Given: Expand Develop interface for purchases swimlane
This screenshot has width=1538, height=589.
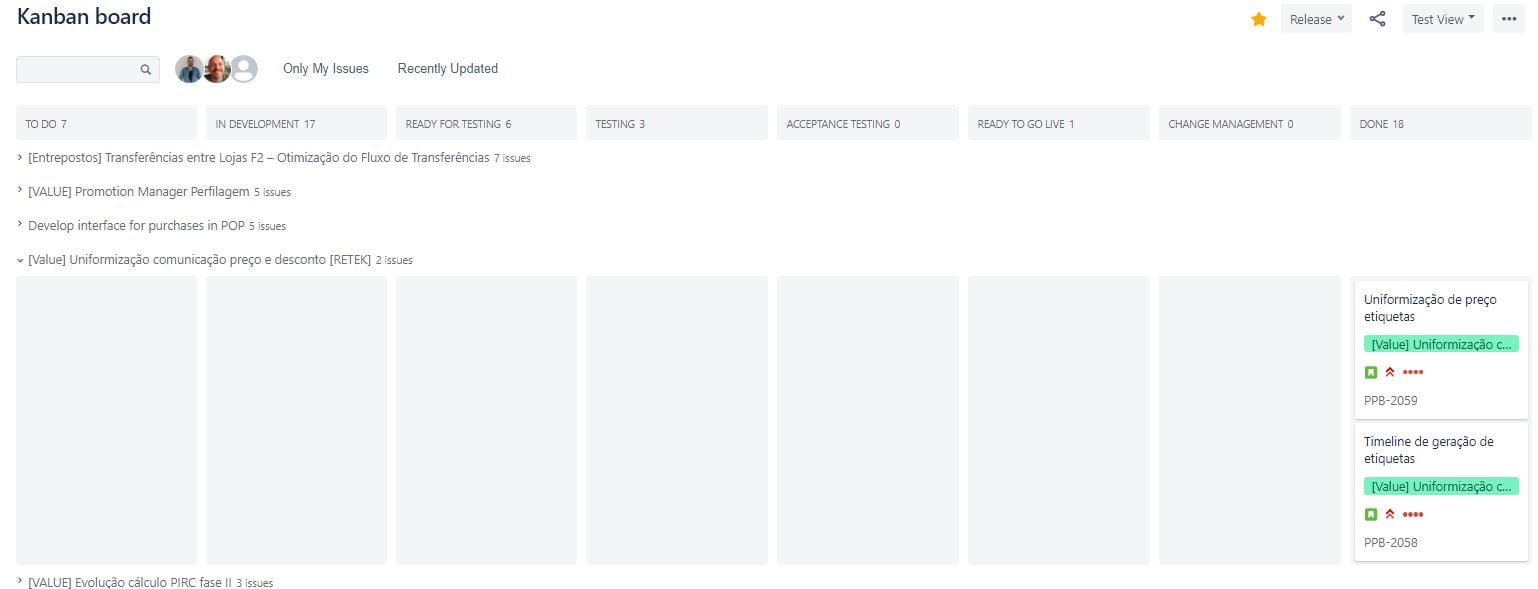Looking at the screenshot, I should 20,225.
